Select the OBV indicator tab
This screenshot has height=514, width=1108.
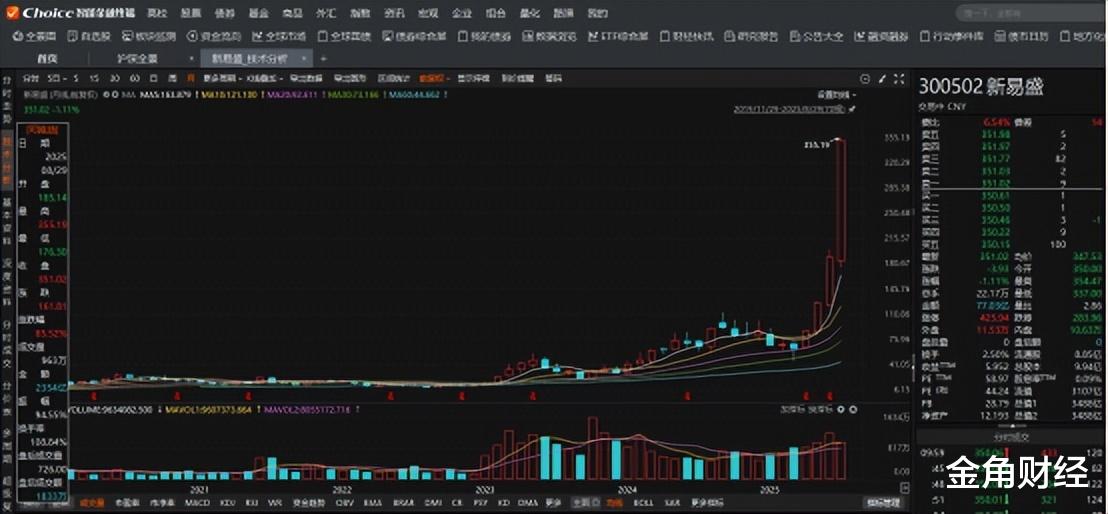pos(344,503)
